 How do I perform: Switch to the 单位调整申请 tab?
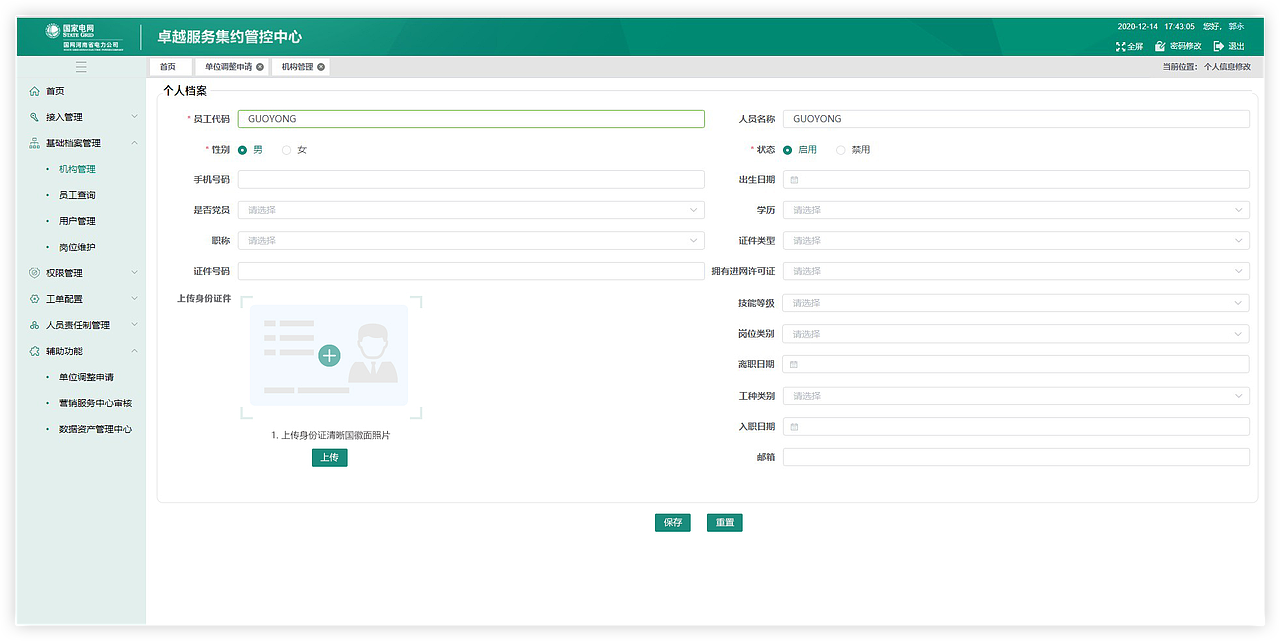231,67
